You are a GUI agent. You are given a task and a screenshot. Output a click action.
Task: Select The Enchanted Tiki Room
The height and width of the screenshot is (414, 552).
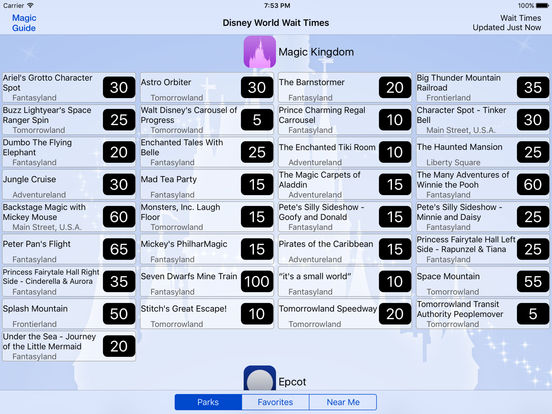345,152
